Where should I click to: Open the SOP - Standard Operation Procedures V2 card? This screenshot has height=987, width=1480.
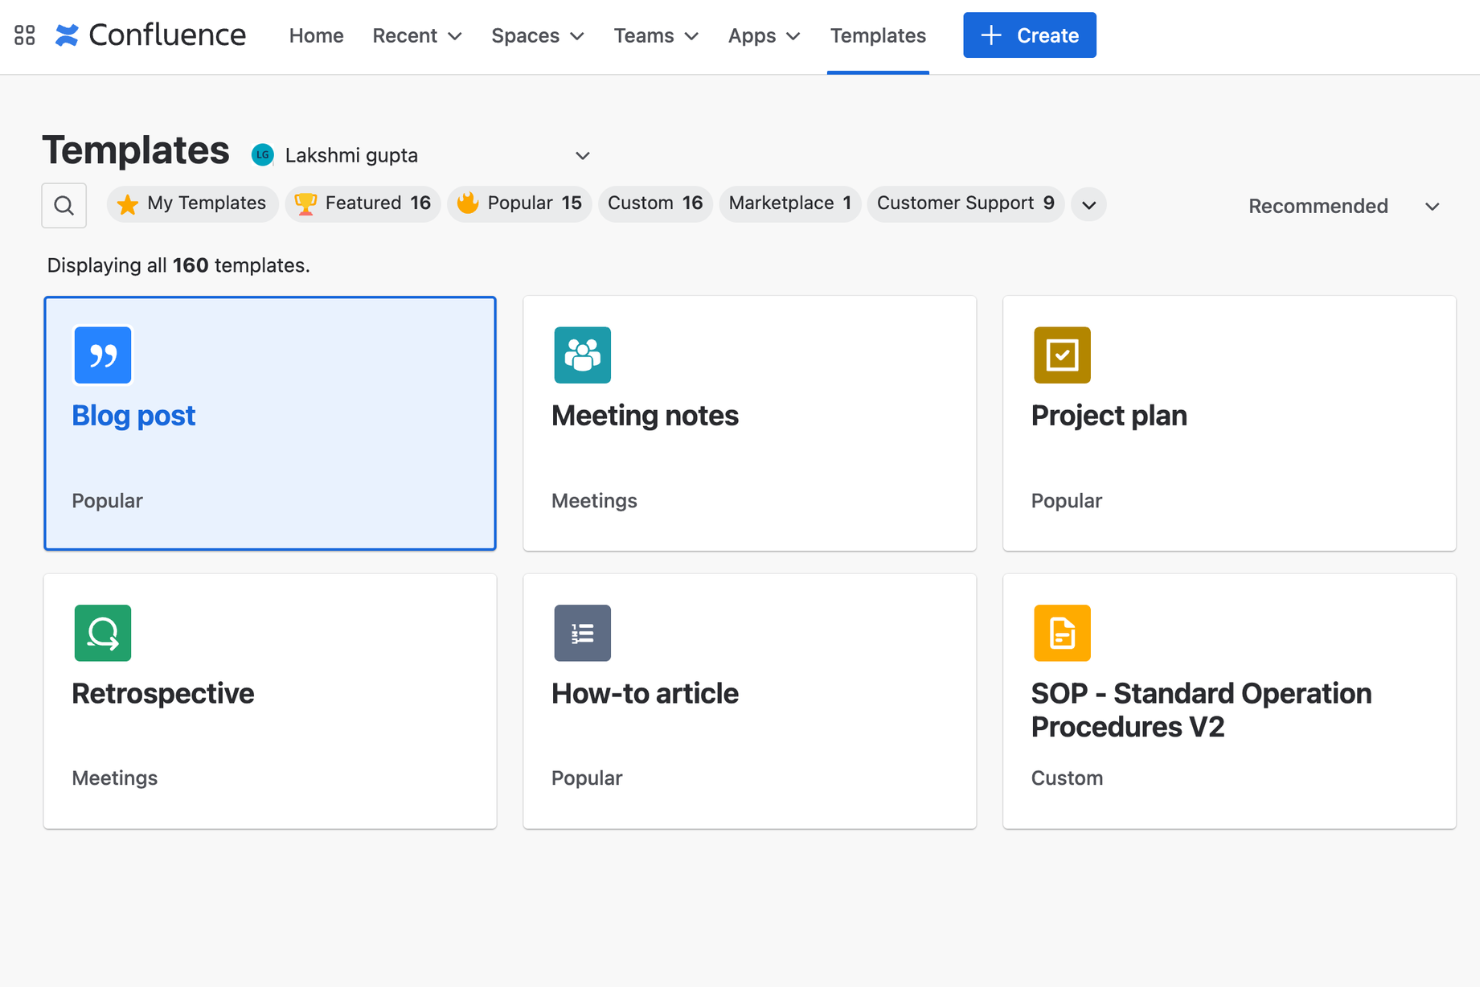click(1229, 700)
